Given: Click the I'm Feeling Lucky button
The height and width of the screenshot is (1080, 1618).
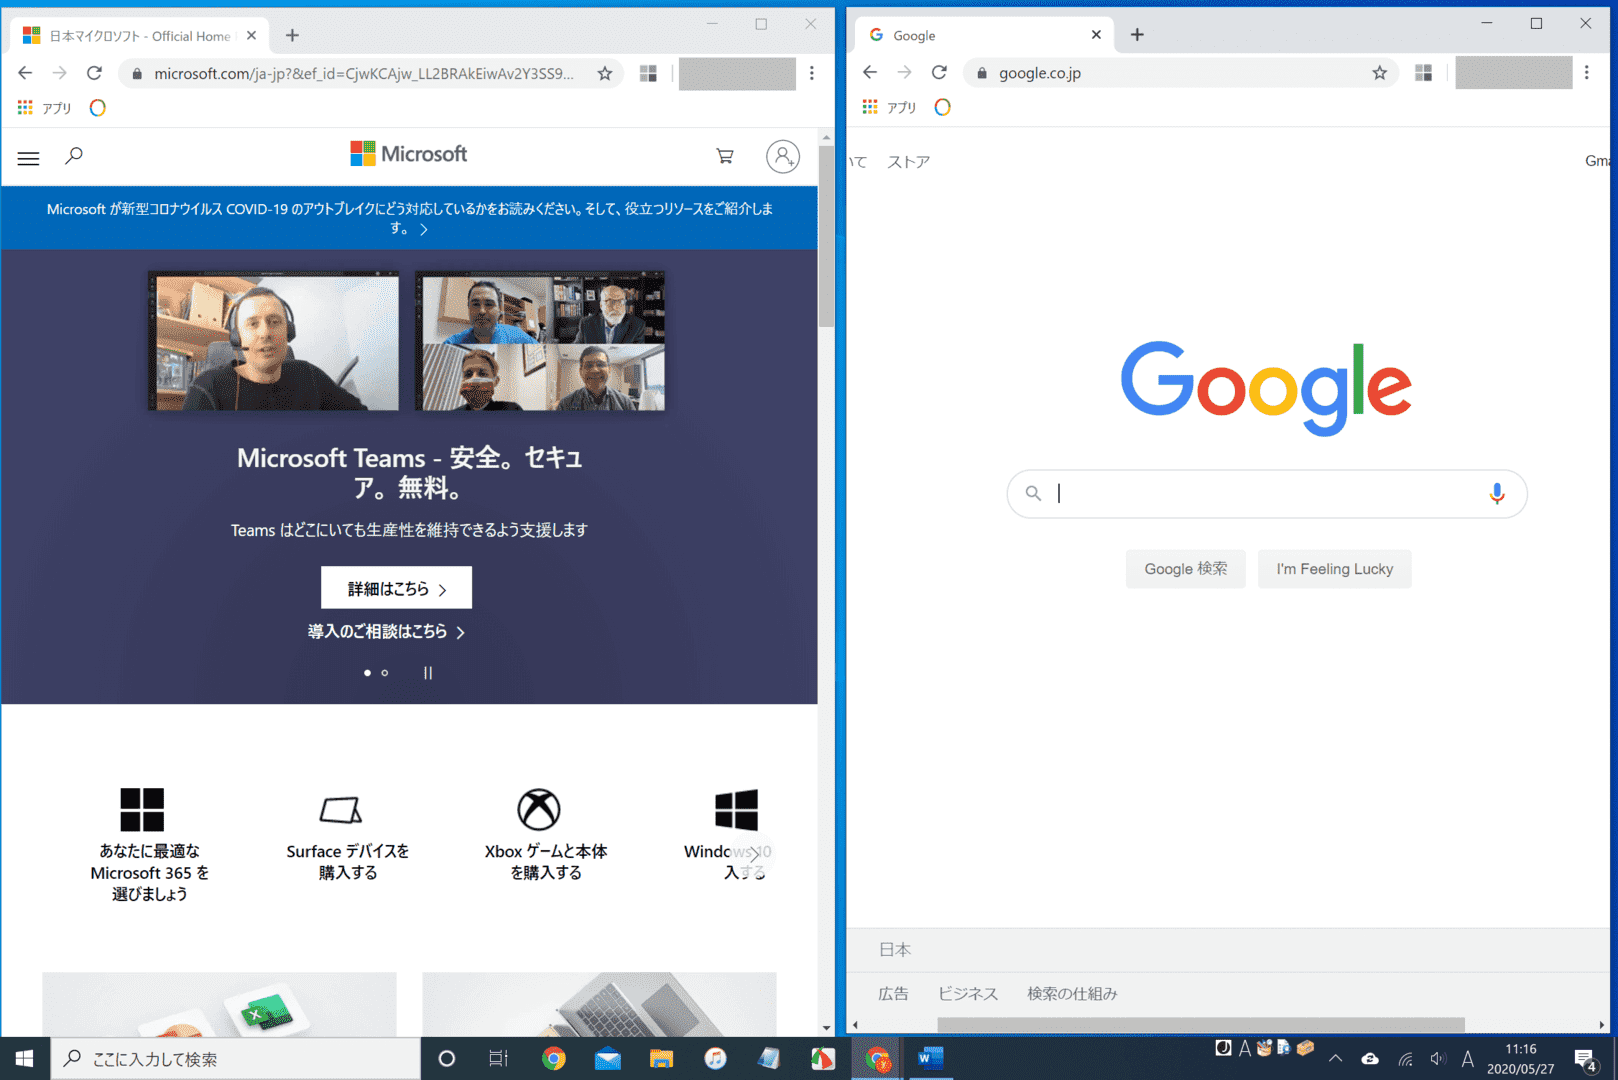Looking at the screenshot, I should [1335, 569].
